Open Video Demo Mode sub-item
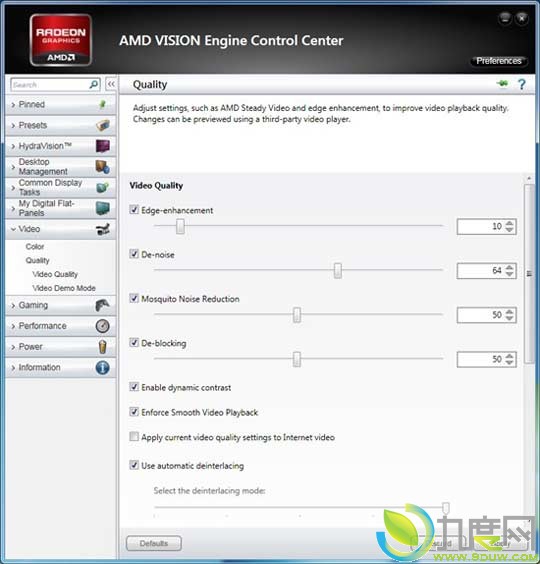 click(64, 288)
